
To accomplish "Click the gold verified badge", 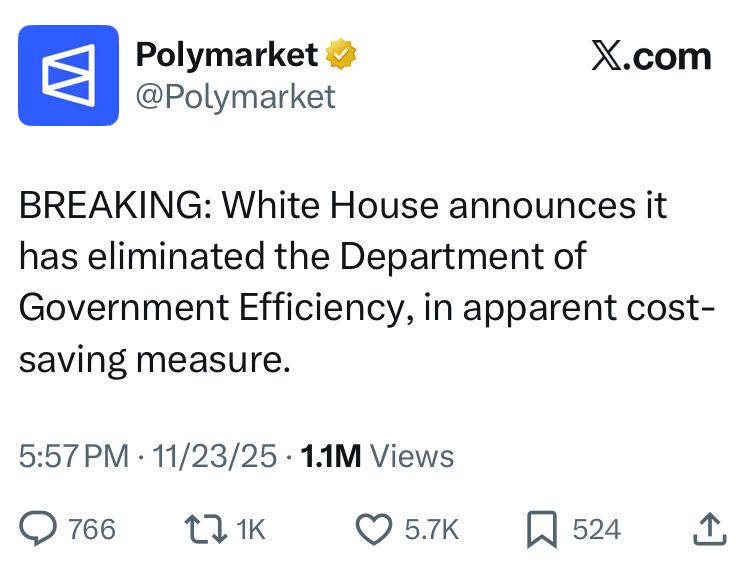I will 343,54.
